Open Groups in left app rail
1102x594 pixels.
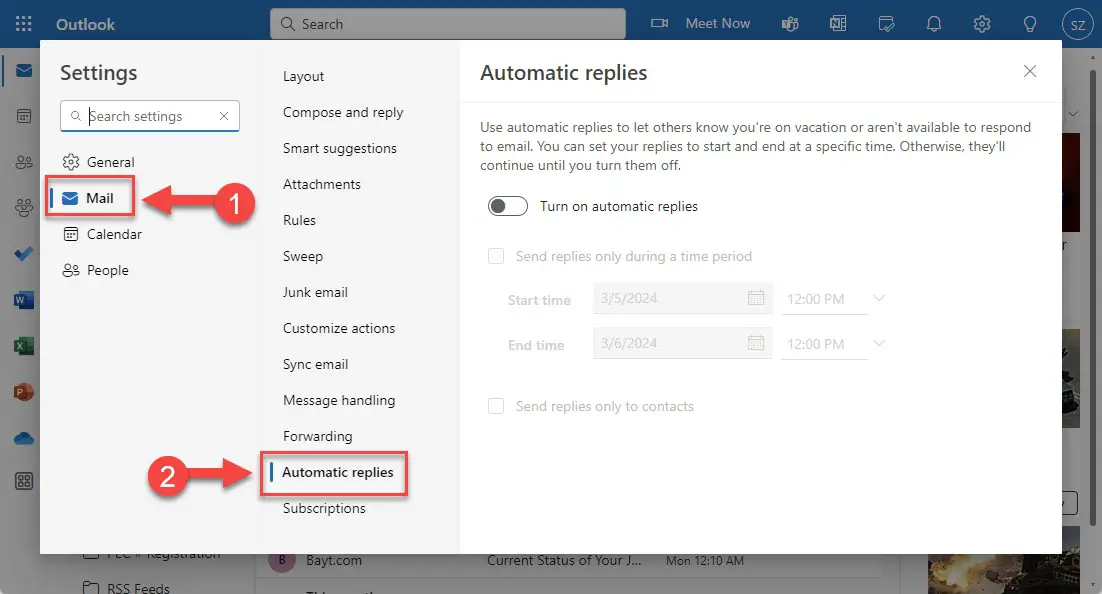point(24,207)
